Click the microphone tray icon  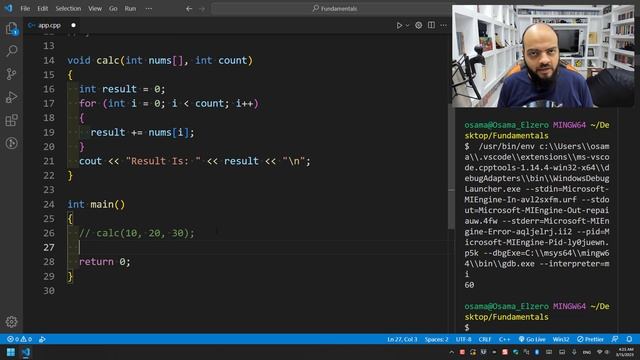click(574, 352)
